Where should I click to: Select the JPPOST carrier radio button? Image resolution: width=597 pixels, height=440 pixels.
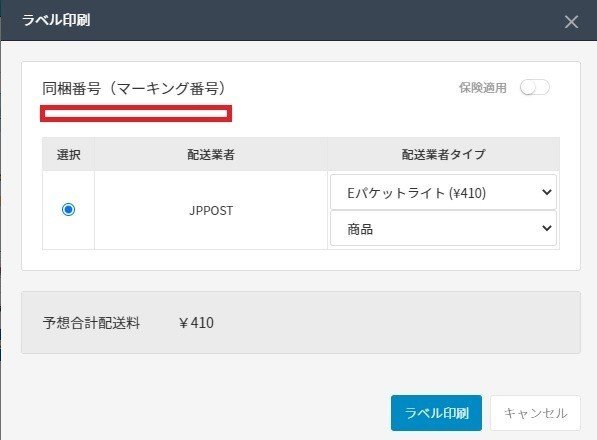click(x=69, y=210)
